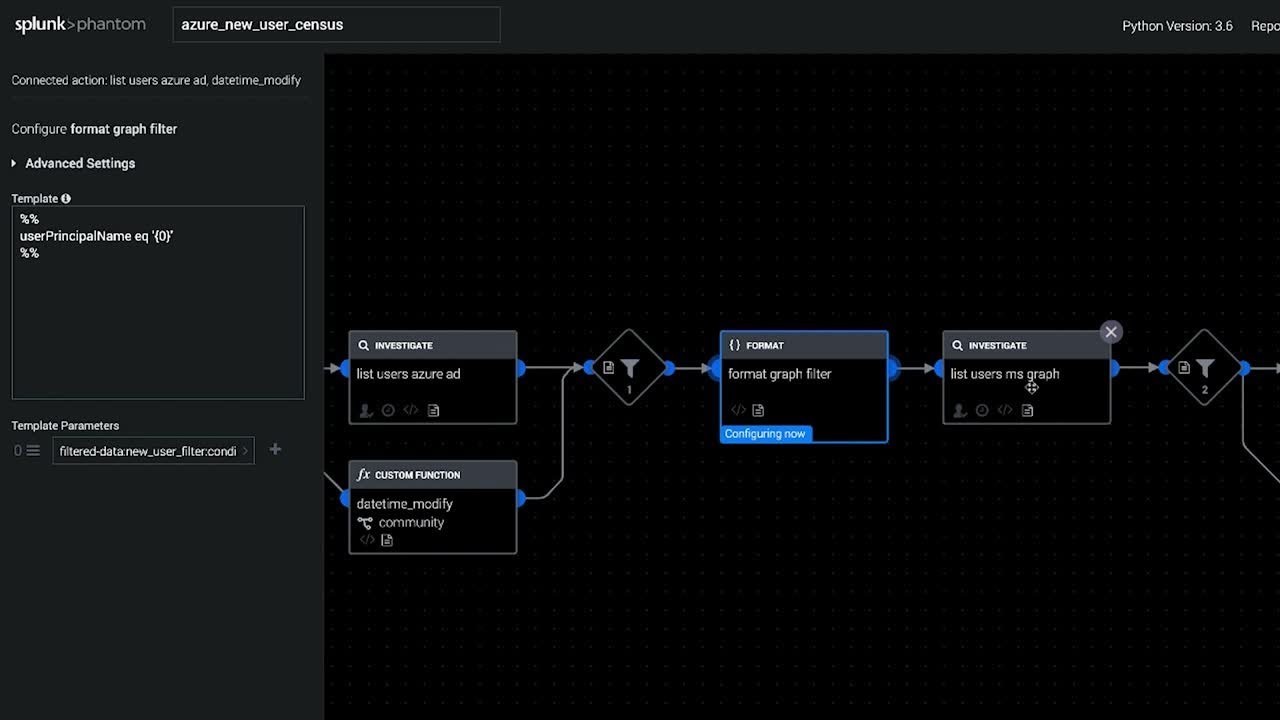The image size is (1280, 720).
Task: Click the Splunk Phantom logo
Action: pos(80,25)
